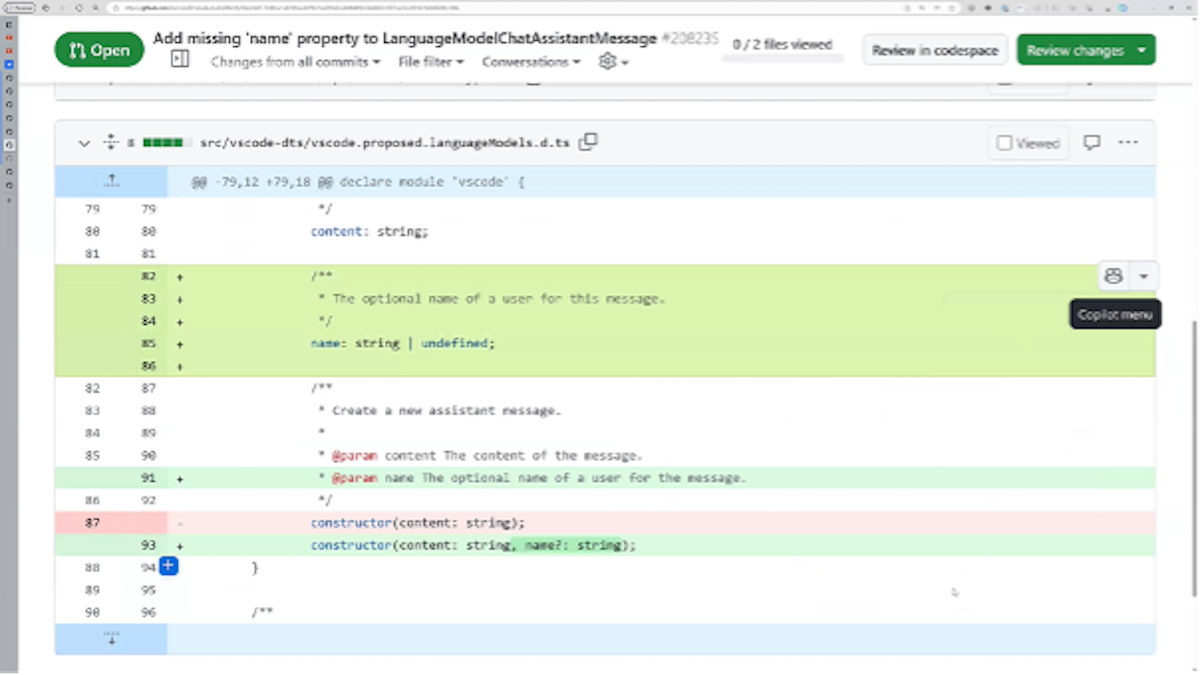Click new line number 93
The image size is (1200, 675).
click(x=148, y=546)
